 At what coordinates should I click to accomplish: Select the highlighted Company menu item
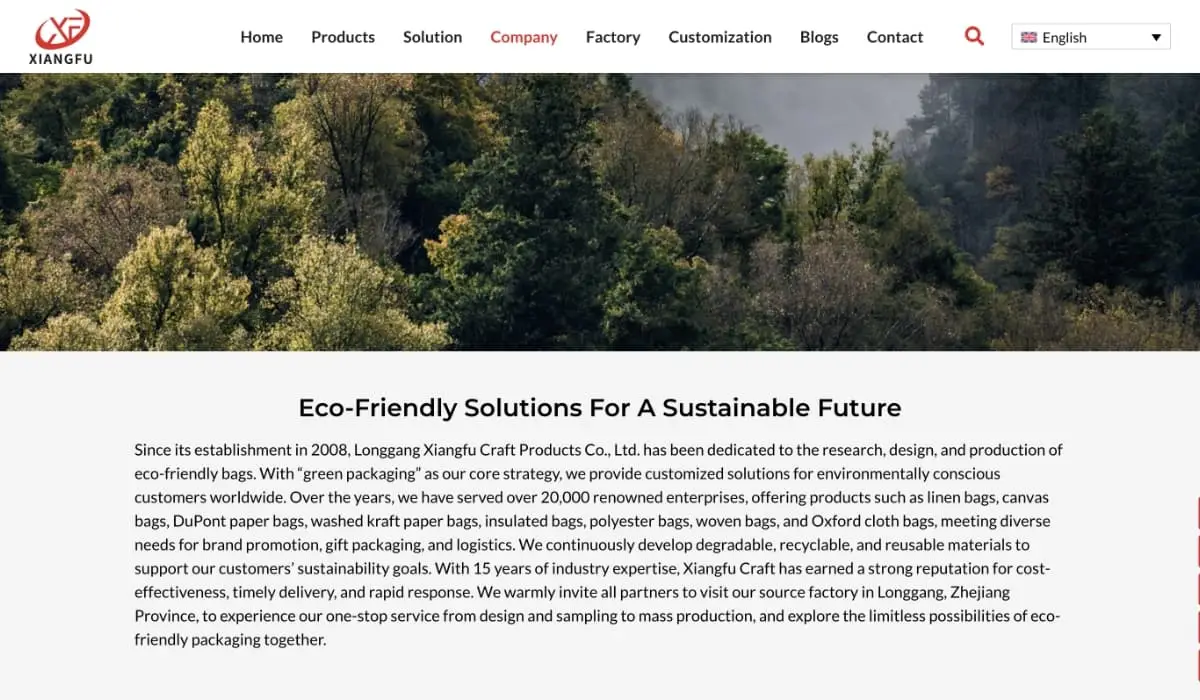coord(523,37)
